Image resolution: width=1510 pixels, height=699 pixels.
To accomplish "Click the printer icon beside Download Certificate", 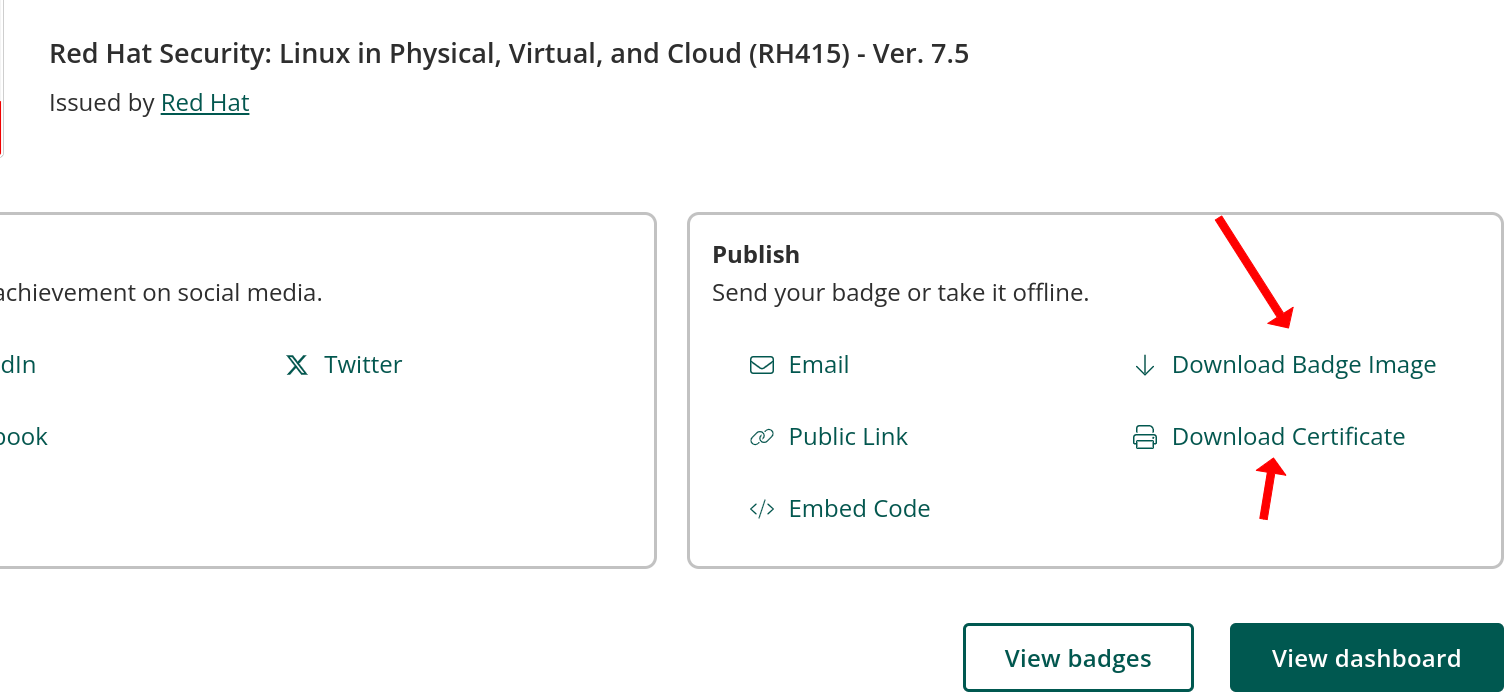I will point(1144,436).
